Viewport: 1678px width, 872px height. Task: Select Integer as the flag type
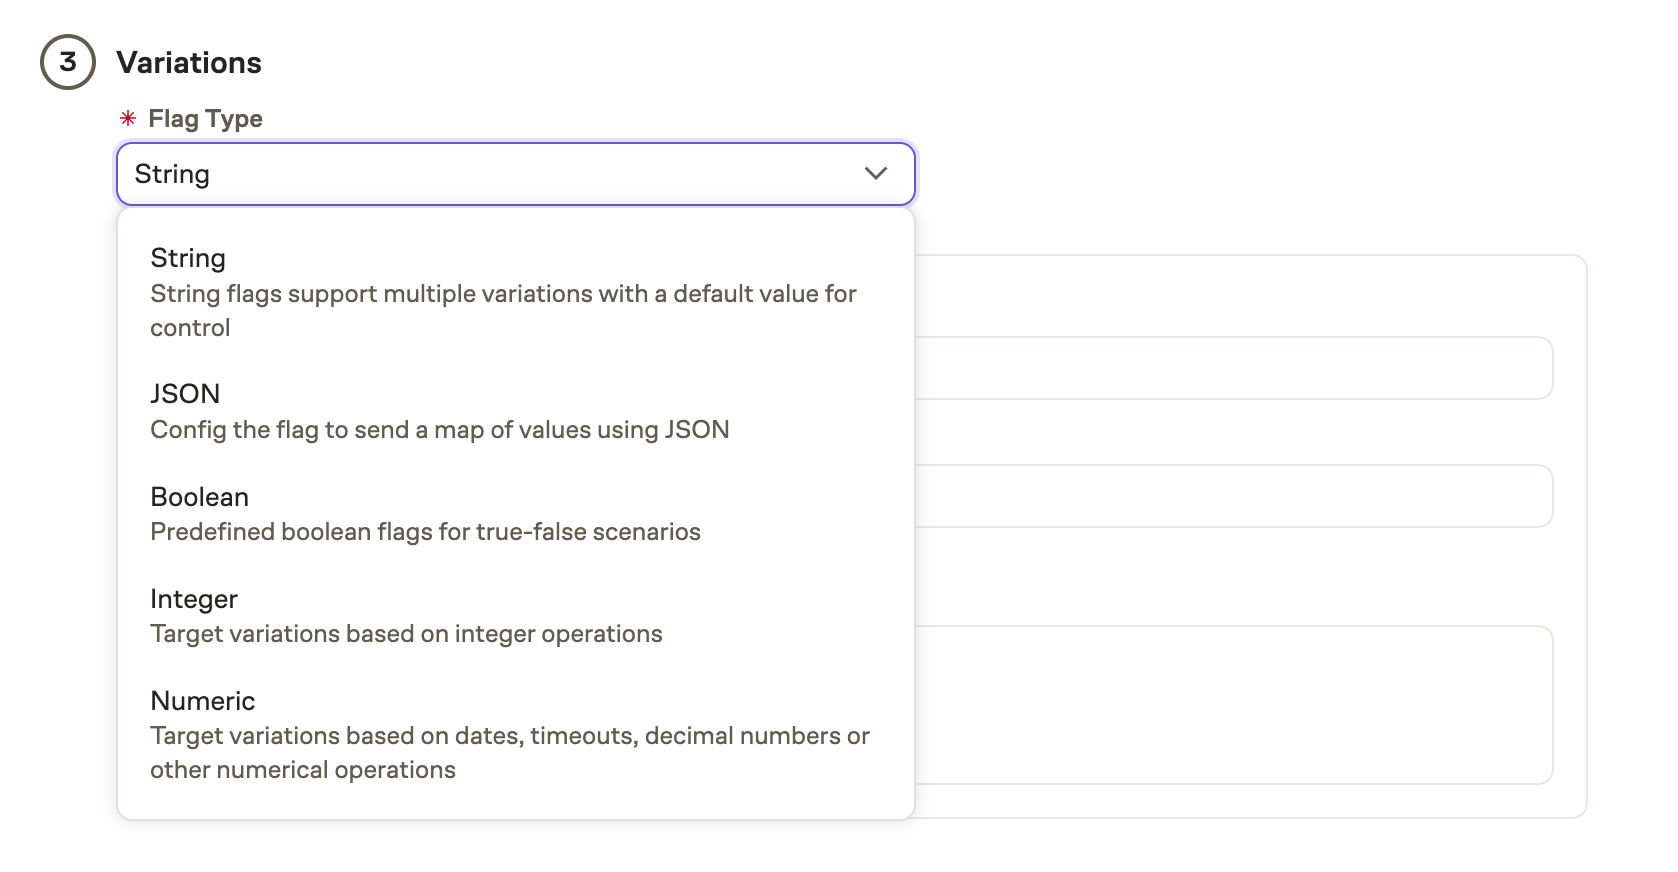pyautogui.click(x=194, y=599)
